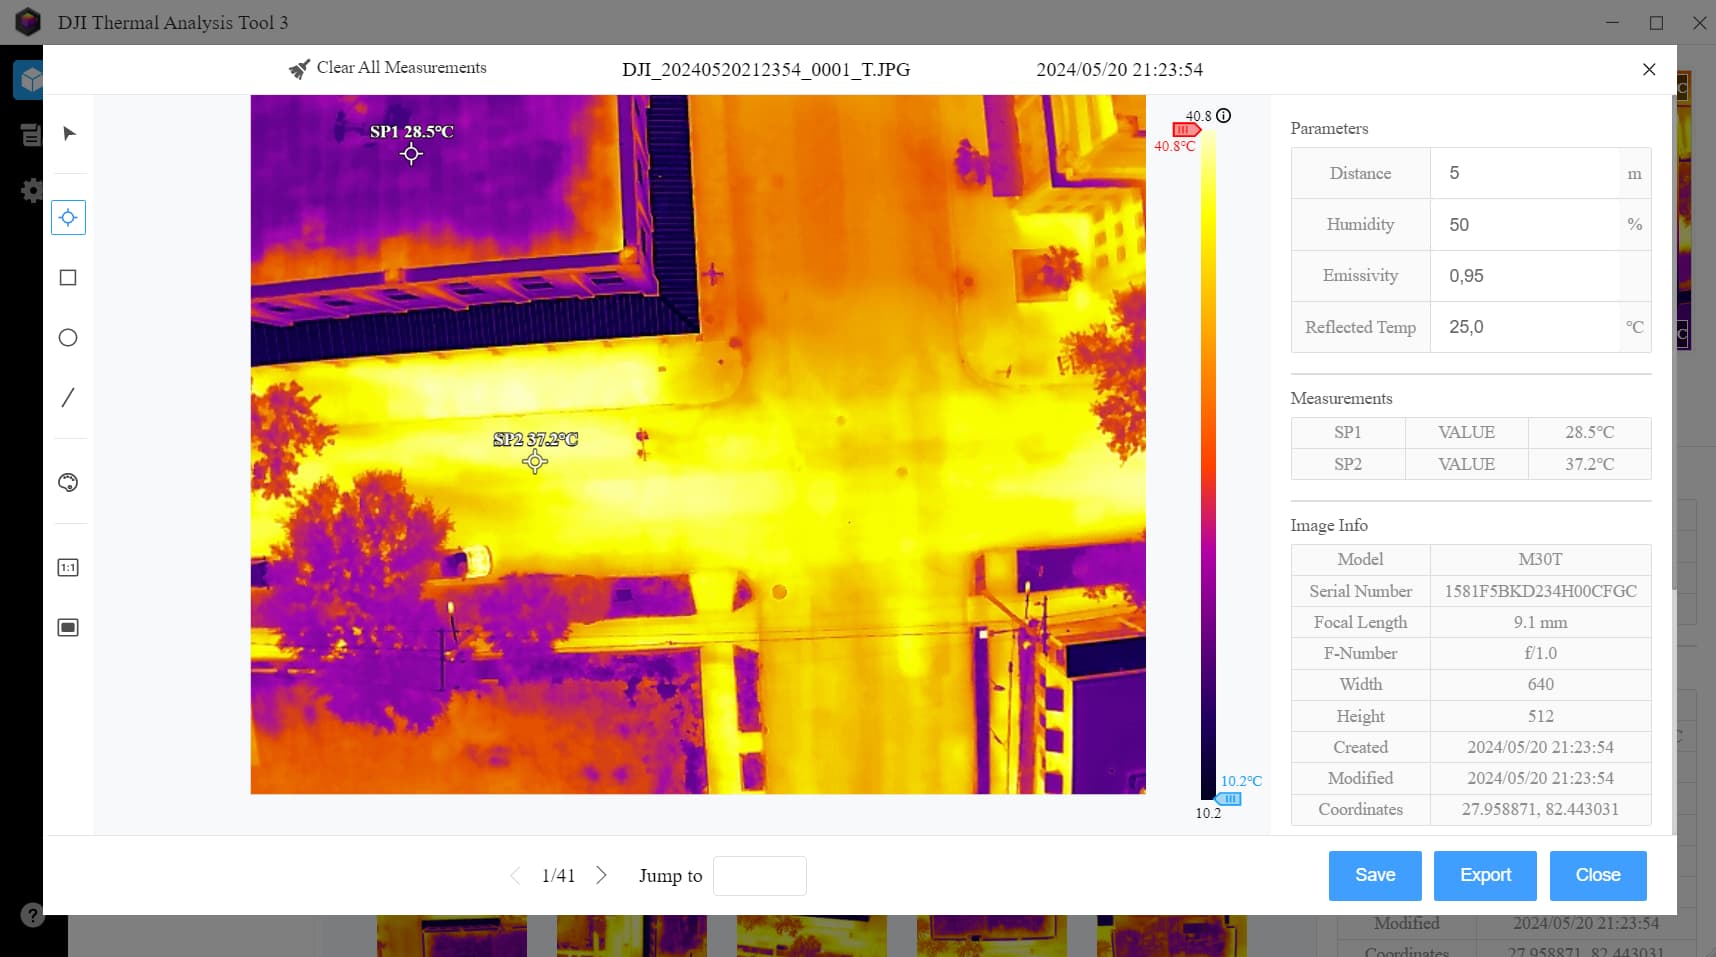Select the isotherm display icon
1716x957 pixels.
tap(68, 627)
